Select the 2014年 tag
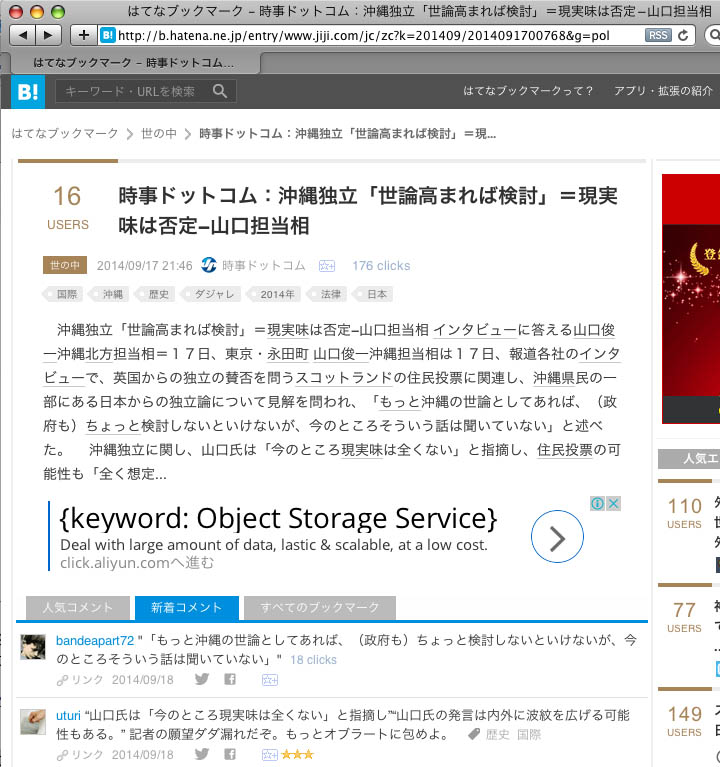 point(274,294)
